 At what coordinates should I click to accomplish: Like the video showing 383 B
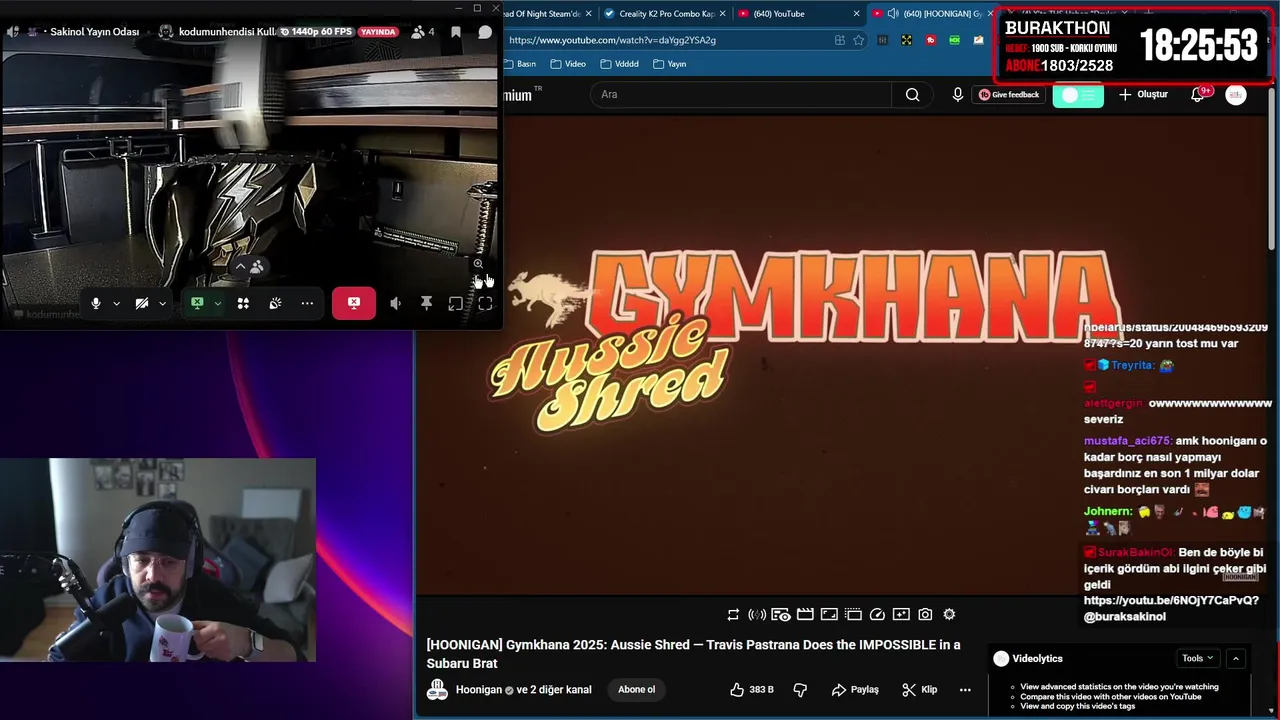coord(751,689)
